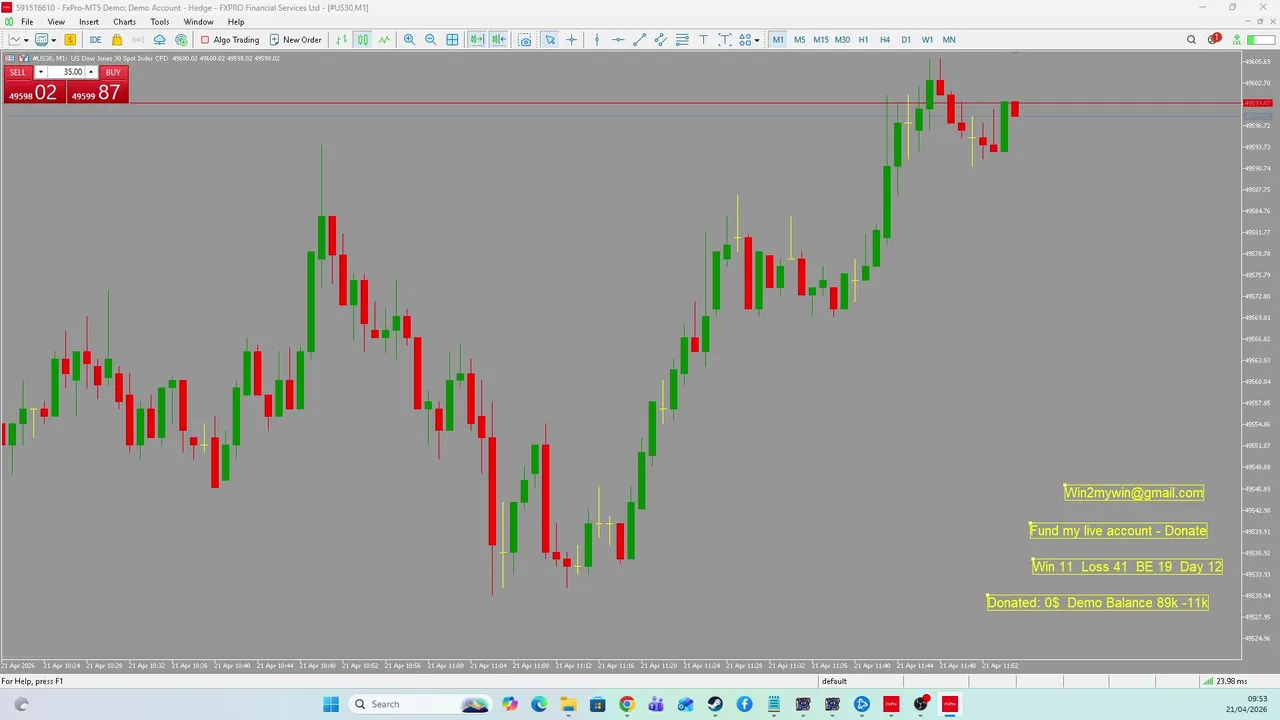The width and height of the screenshot is (1280, 720).
Task: Switch to M5 timeframe
Action: [799, 40]
